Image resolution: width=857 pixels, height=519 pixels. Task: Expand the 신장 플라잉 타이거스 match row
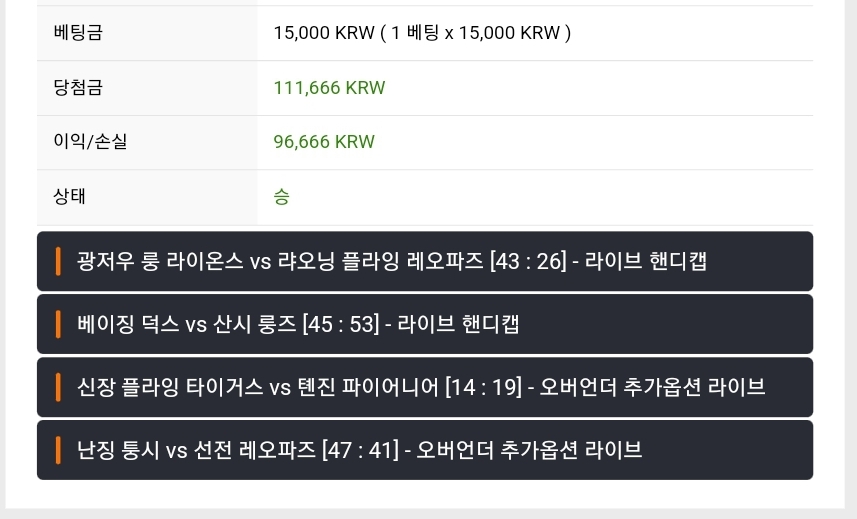tap(425, 387)
